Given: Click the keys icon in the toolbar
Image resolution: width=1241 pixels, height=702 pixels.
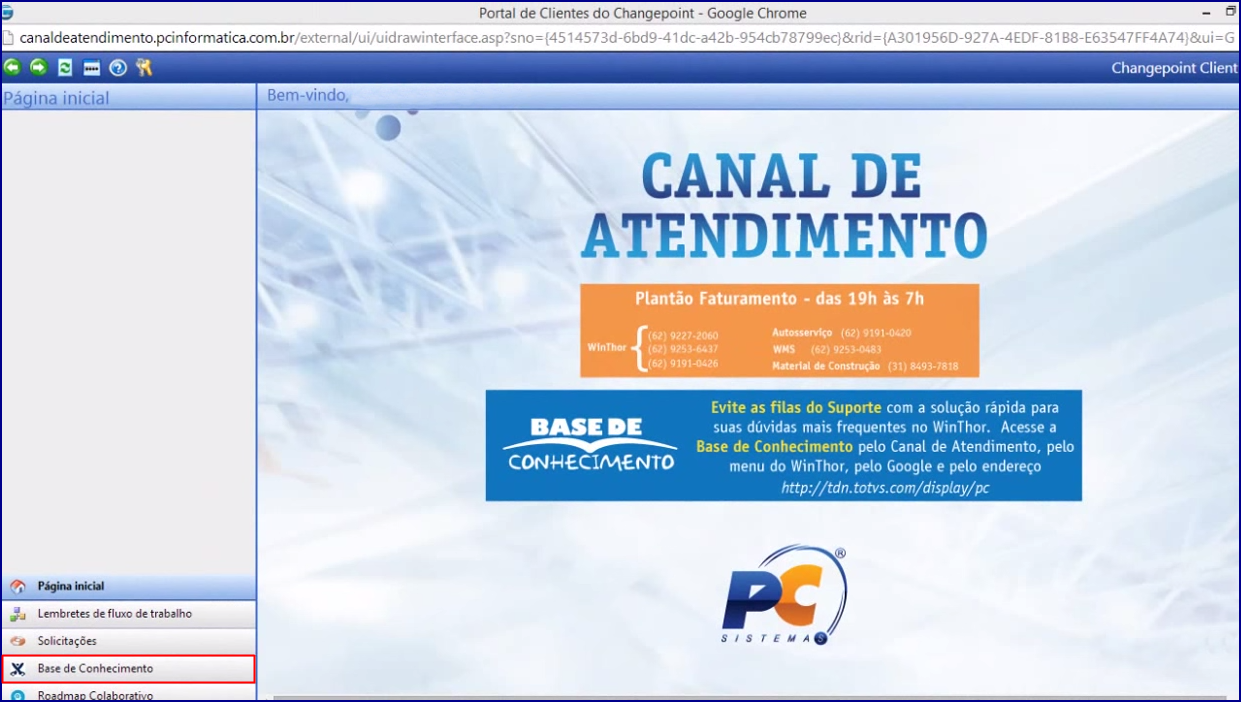Looking at the screenshot, I should pyautogui.click(x=144, y=68).
